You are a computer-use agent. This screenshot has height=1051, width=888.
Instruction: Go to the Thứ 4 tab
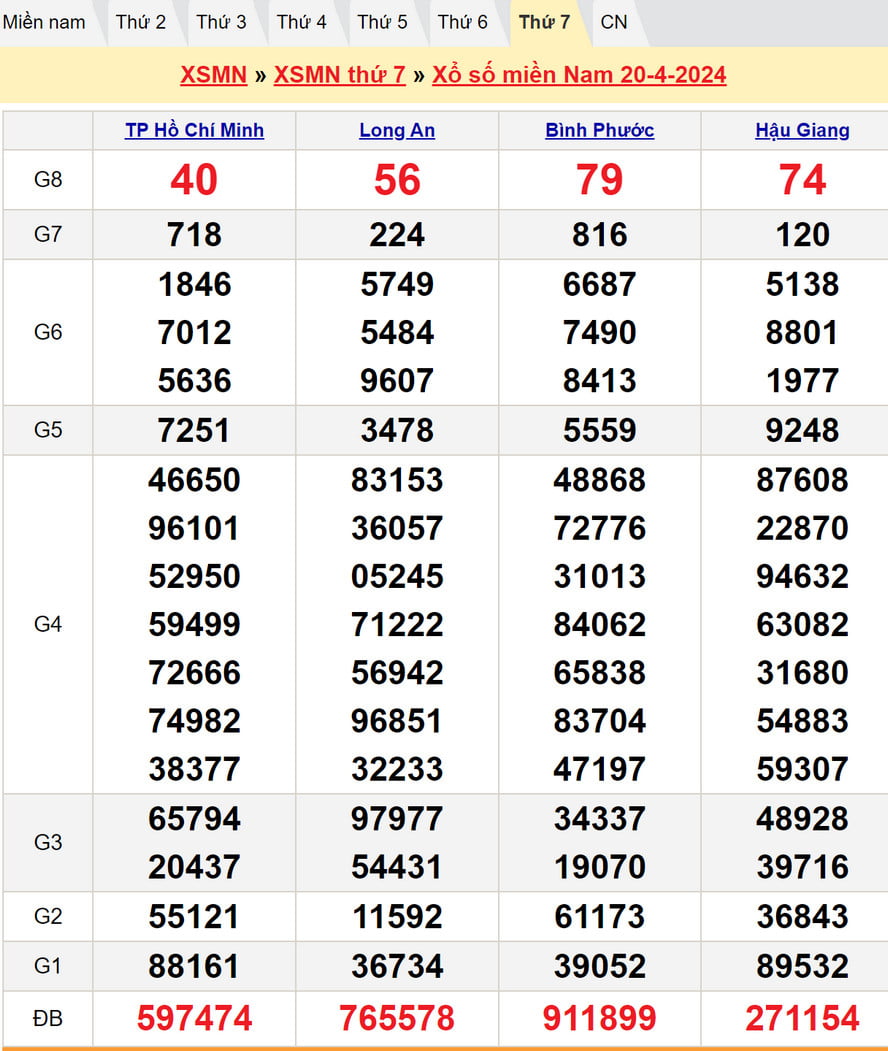point(302,22)
